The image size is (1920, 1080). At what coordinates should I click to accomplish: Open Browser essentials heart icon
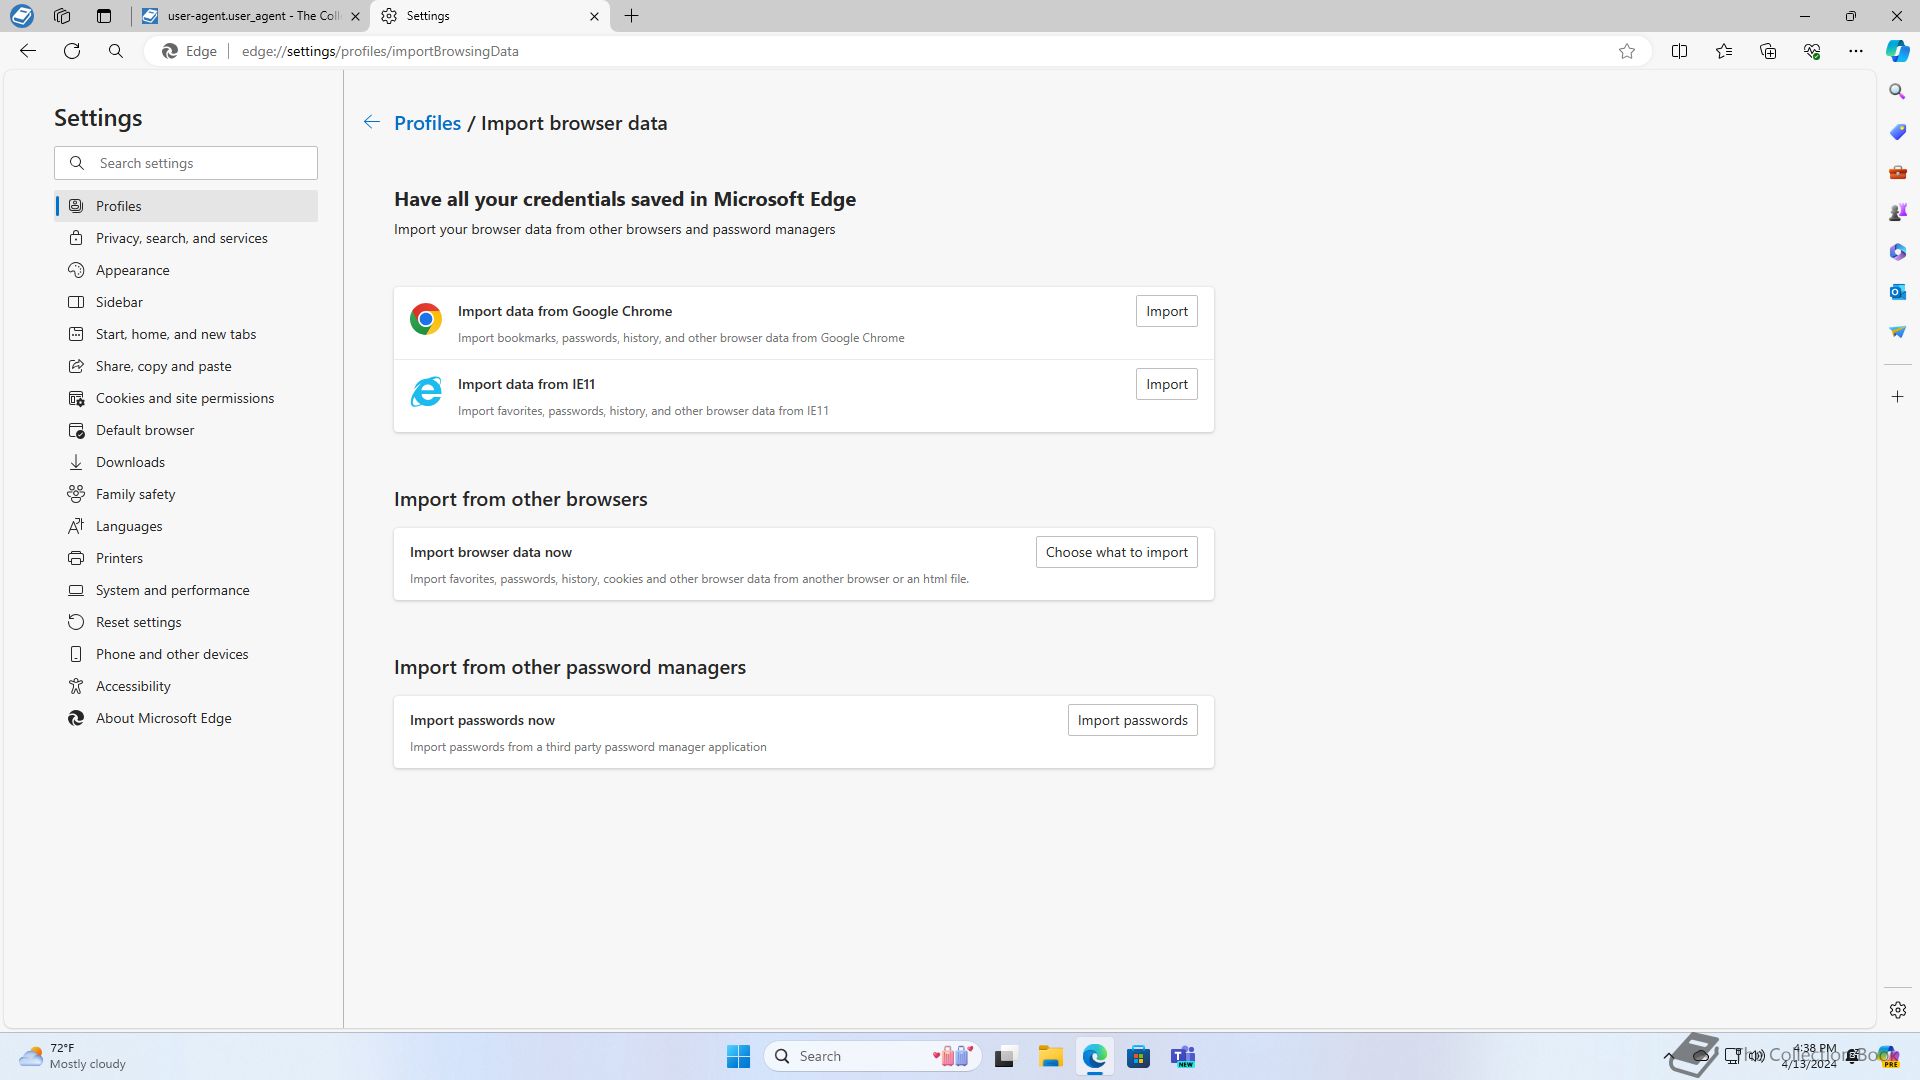1812,51
